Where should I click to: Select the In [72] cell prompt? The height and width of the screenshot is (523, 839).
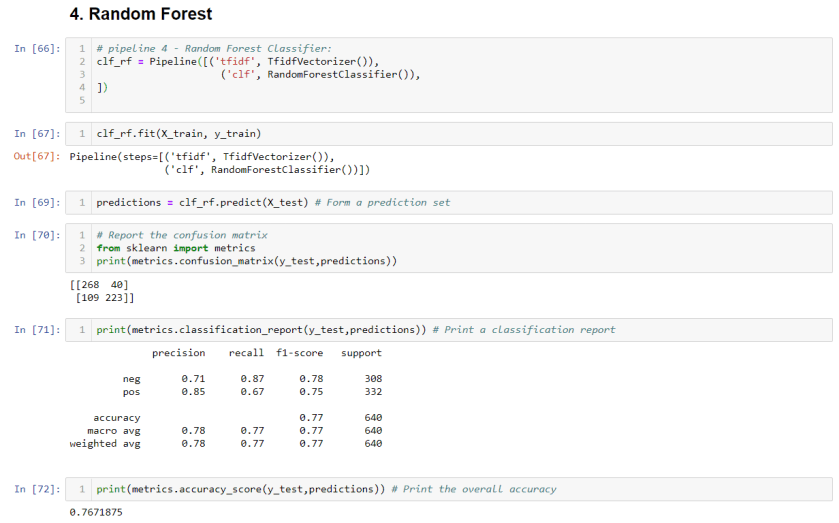[37, 489]
